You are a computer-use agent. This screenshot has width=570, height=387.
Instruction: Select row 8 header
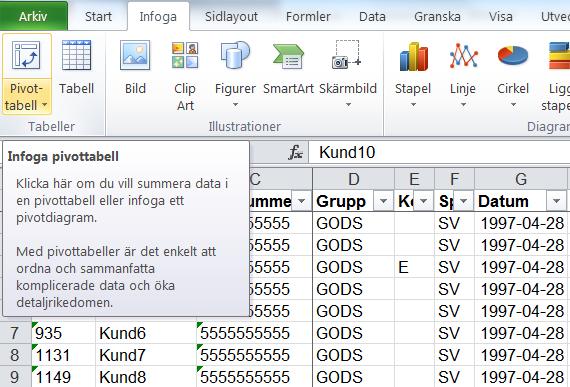tap(15, 355)
